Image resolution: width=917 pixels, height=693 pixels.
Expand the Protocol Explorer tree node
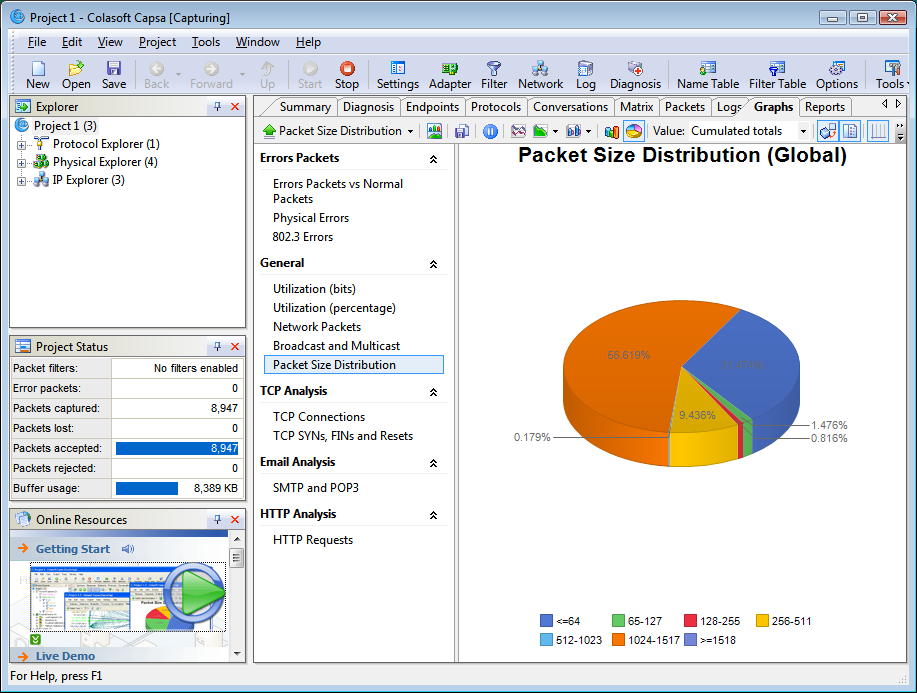point(22,145)
